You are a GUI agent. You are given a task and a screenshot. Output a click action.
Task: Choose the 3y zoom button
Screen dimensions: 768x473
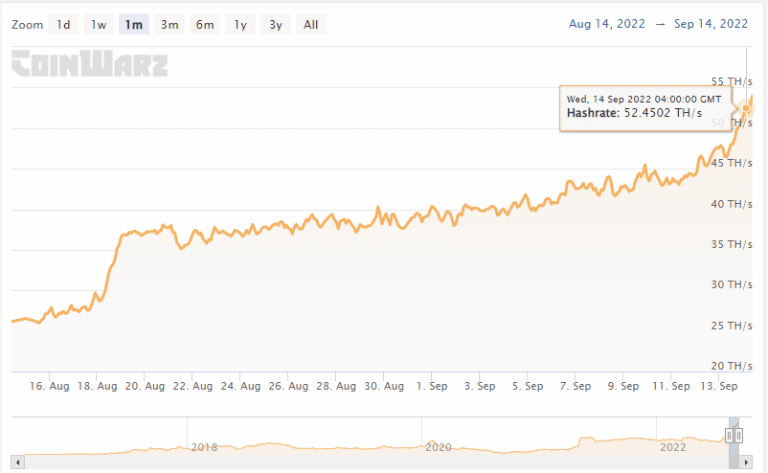pyautogui.click(x=275, y=24)
